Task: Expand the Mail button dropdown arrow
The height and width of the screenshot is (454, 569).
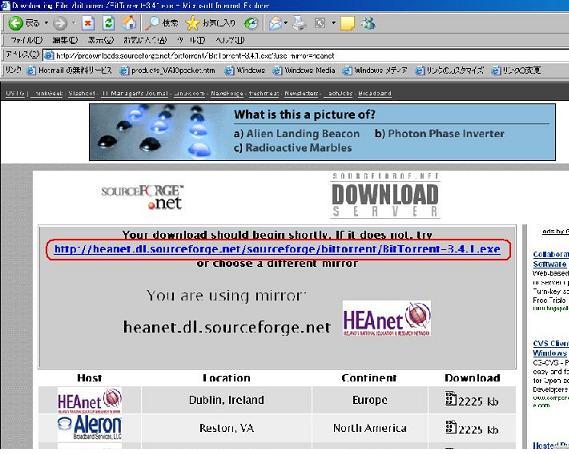Action: 286,23
